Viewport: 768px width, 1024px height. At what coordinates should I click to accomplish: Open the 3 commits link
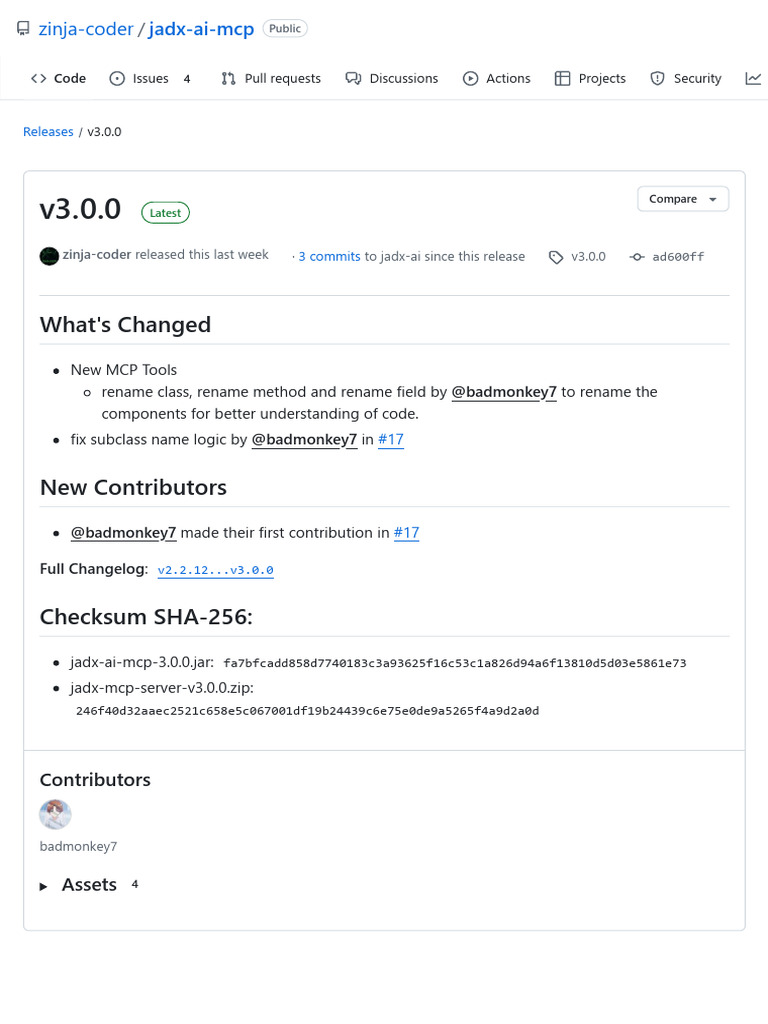[329, 257]
